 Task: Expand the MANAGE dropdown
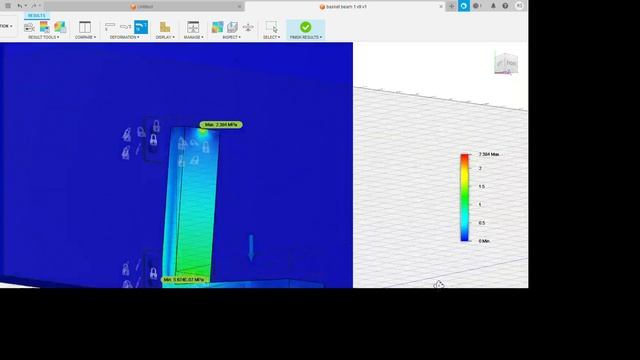[x=193, y=37]
